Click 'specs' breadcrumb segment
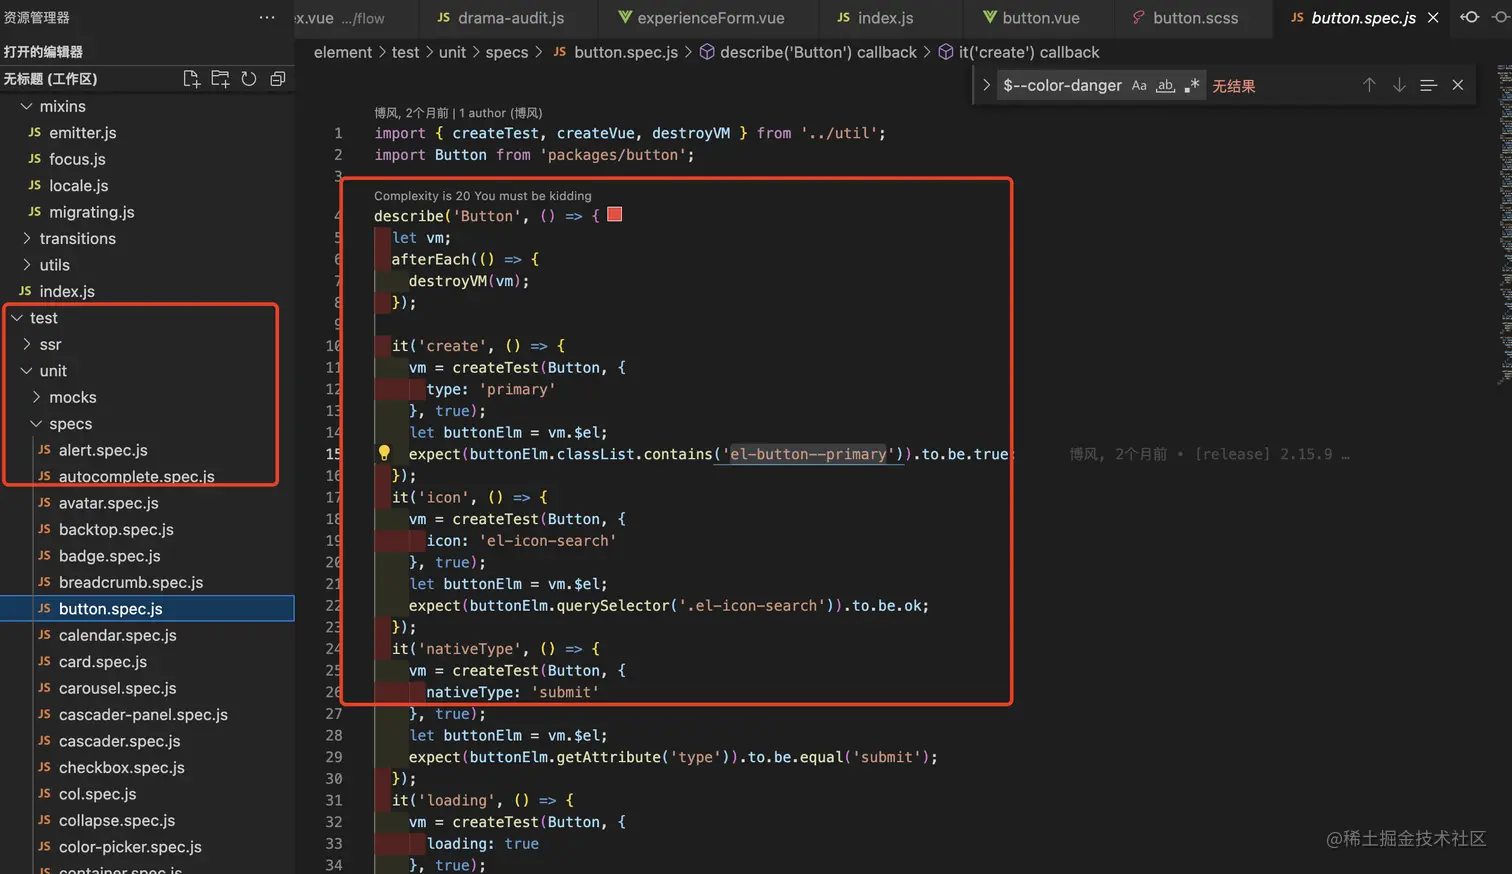 pos(507,52)
